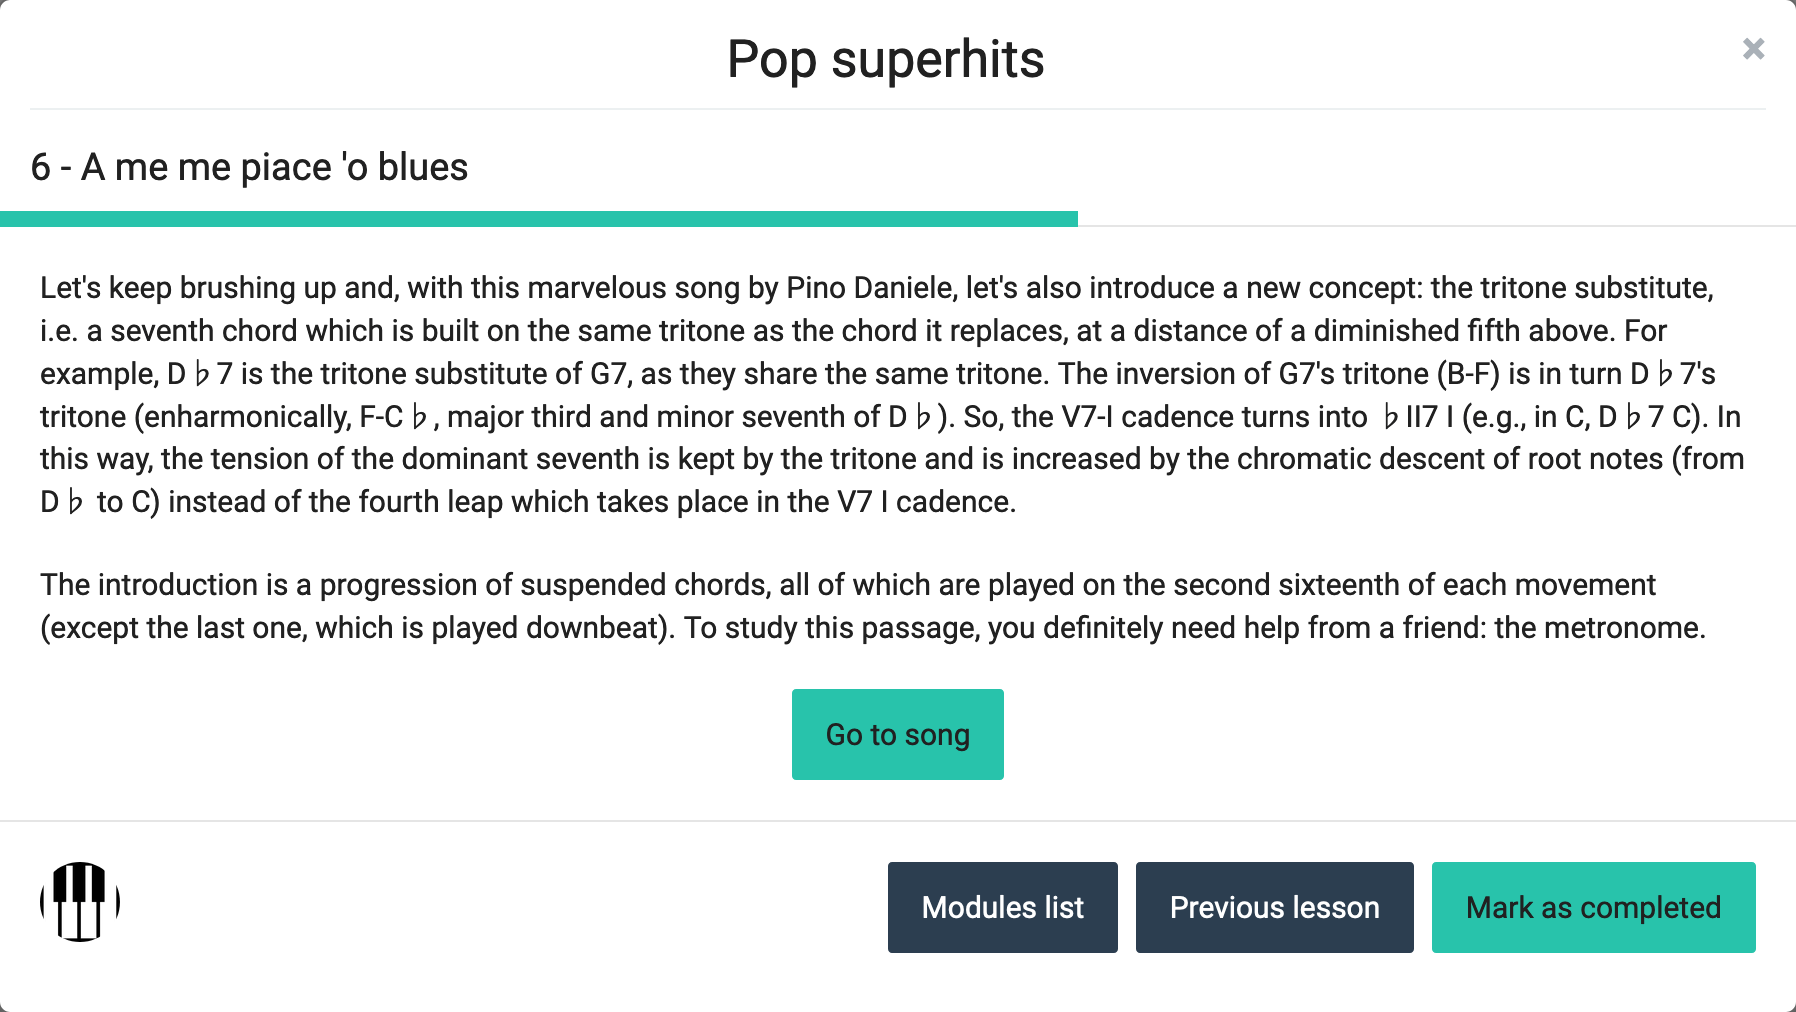Click the lesson number '6' label
Viewport: 1796px width, 1012px height.
pos(42,167)
